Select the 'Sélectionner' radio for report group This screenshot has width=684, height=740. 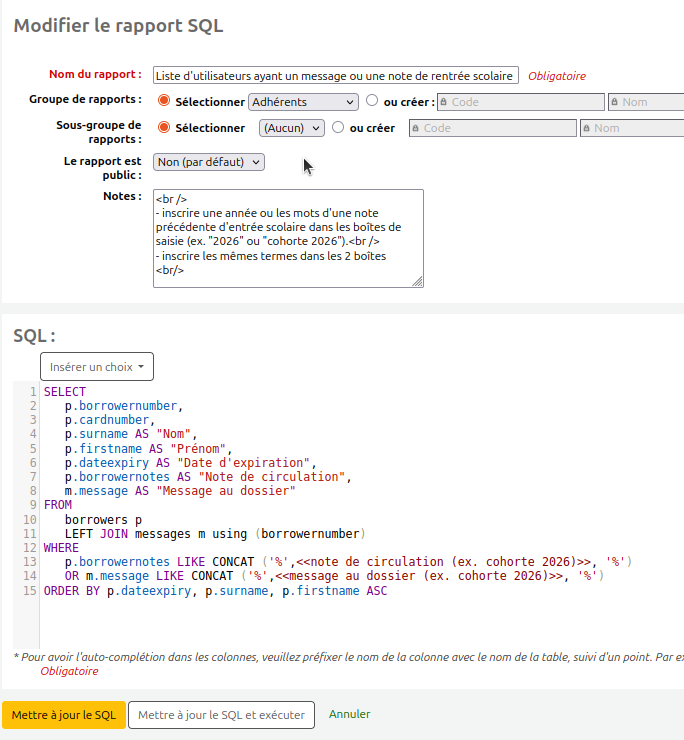coord(164,100)
